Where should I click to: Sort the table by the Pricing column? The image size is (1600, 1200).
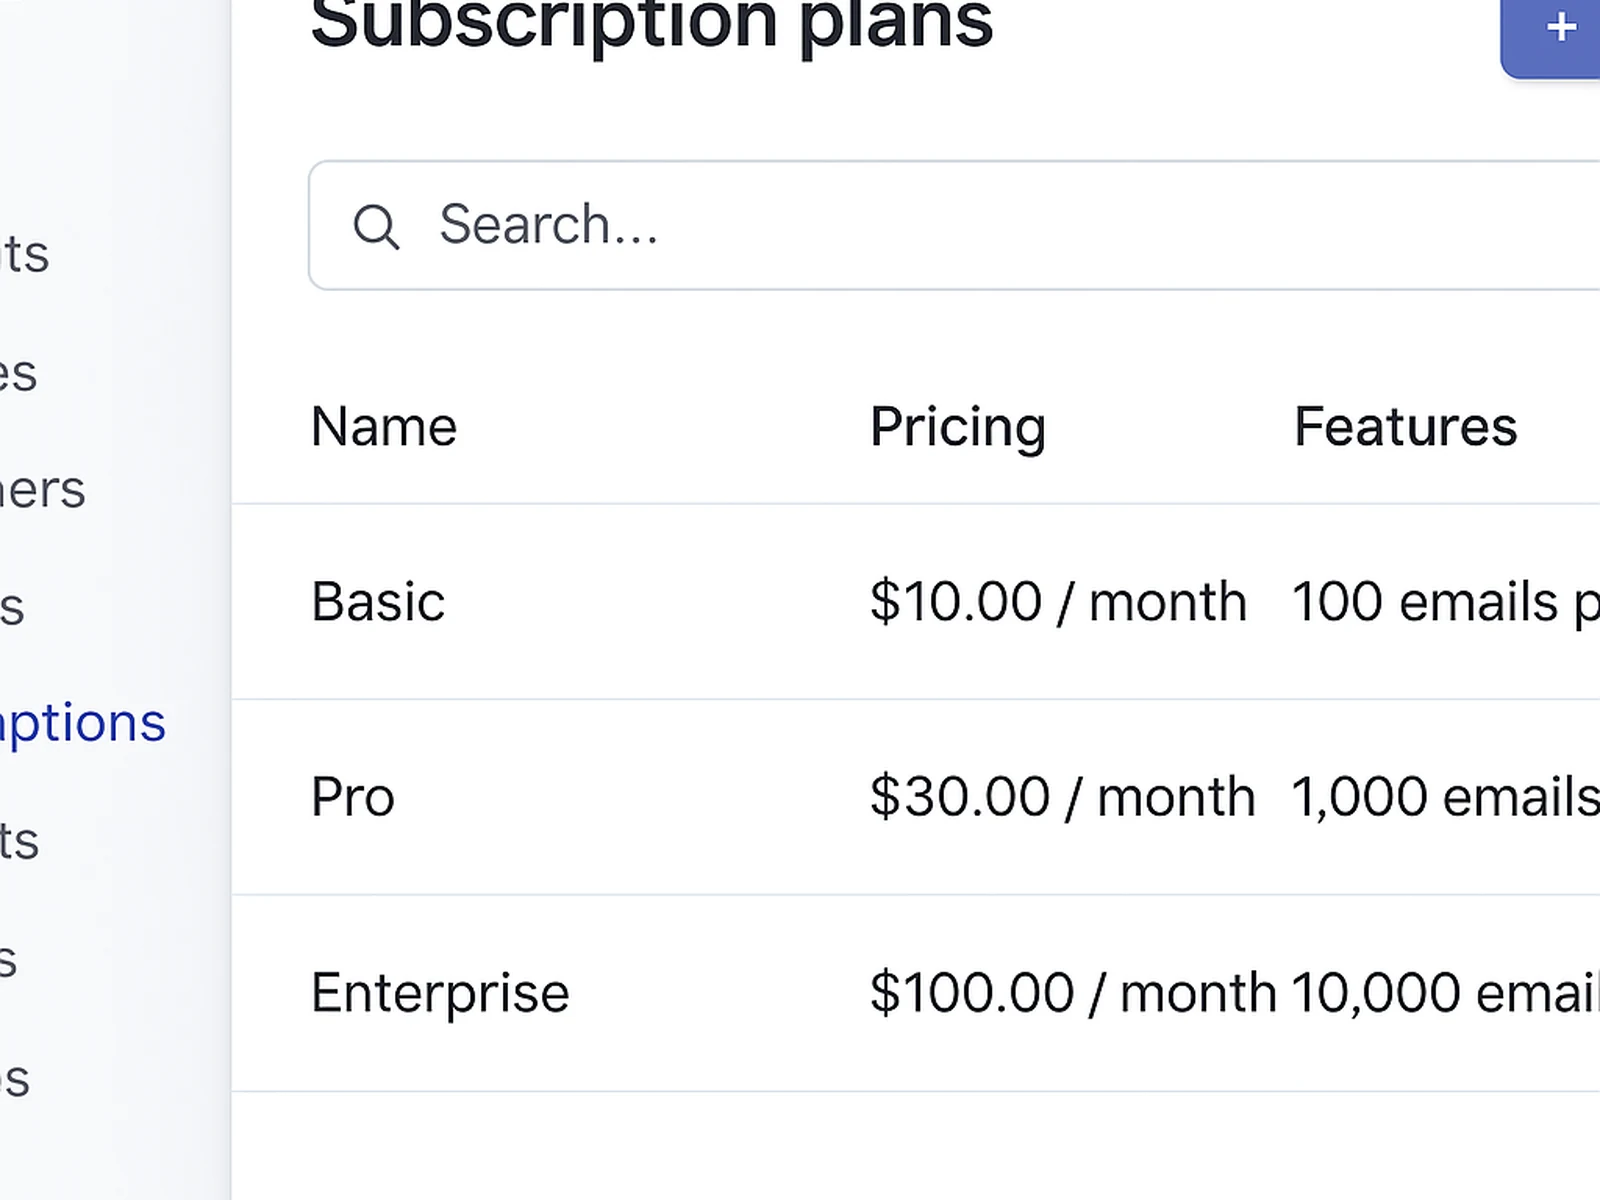tap(957, 426)
